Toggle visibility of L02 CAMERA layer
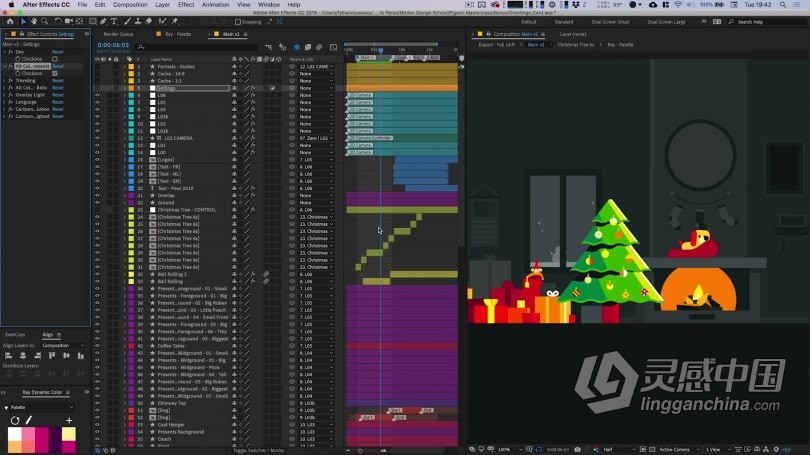 (x=97, y=138)
